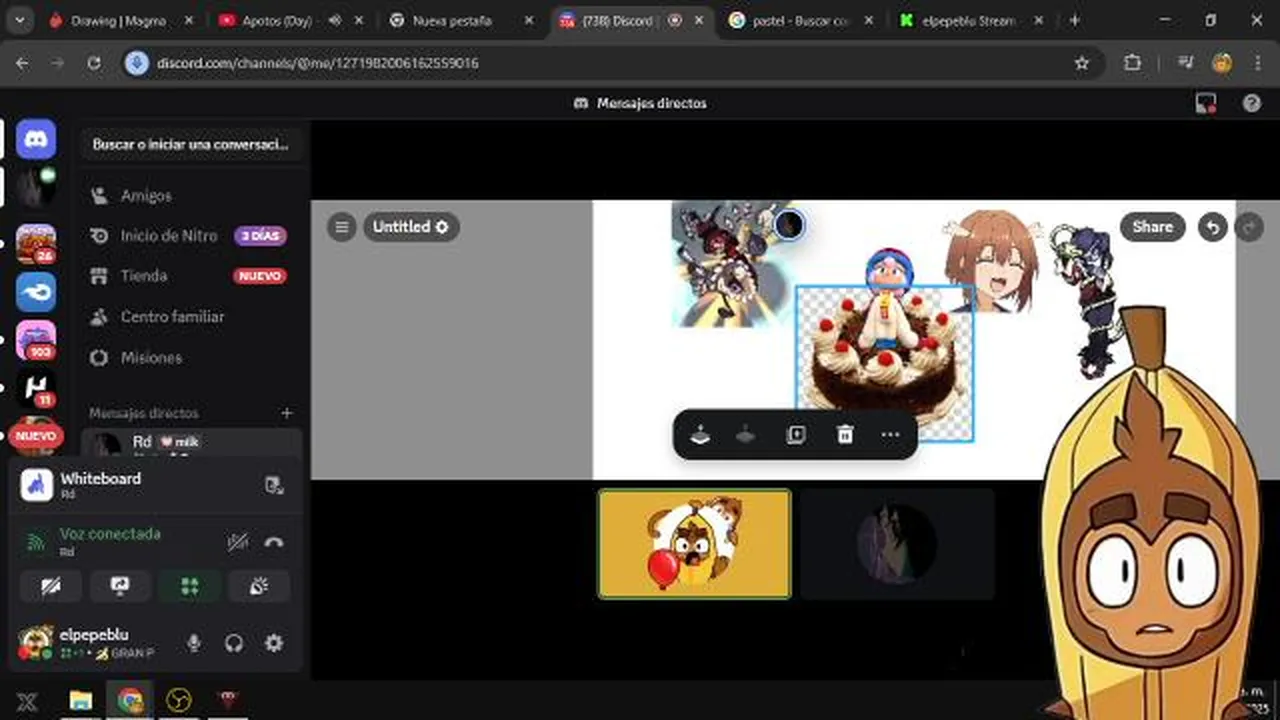Click the greyed-out redo arrow
This screenshot has height=720, width=1280.
[1249, 228]
